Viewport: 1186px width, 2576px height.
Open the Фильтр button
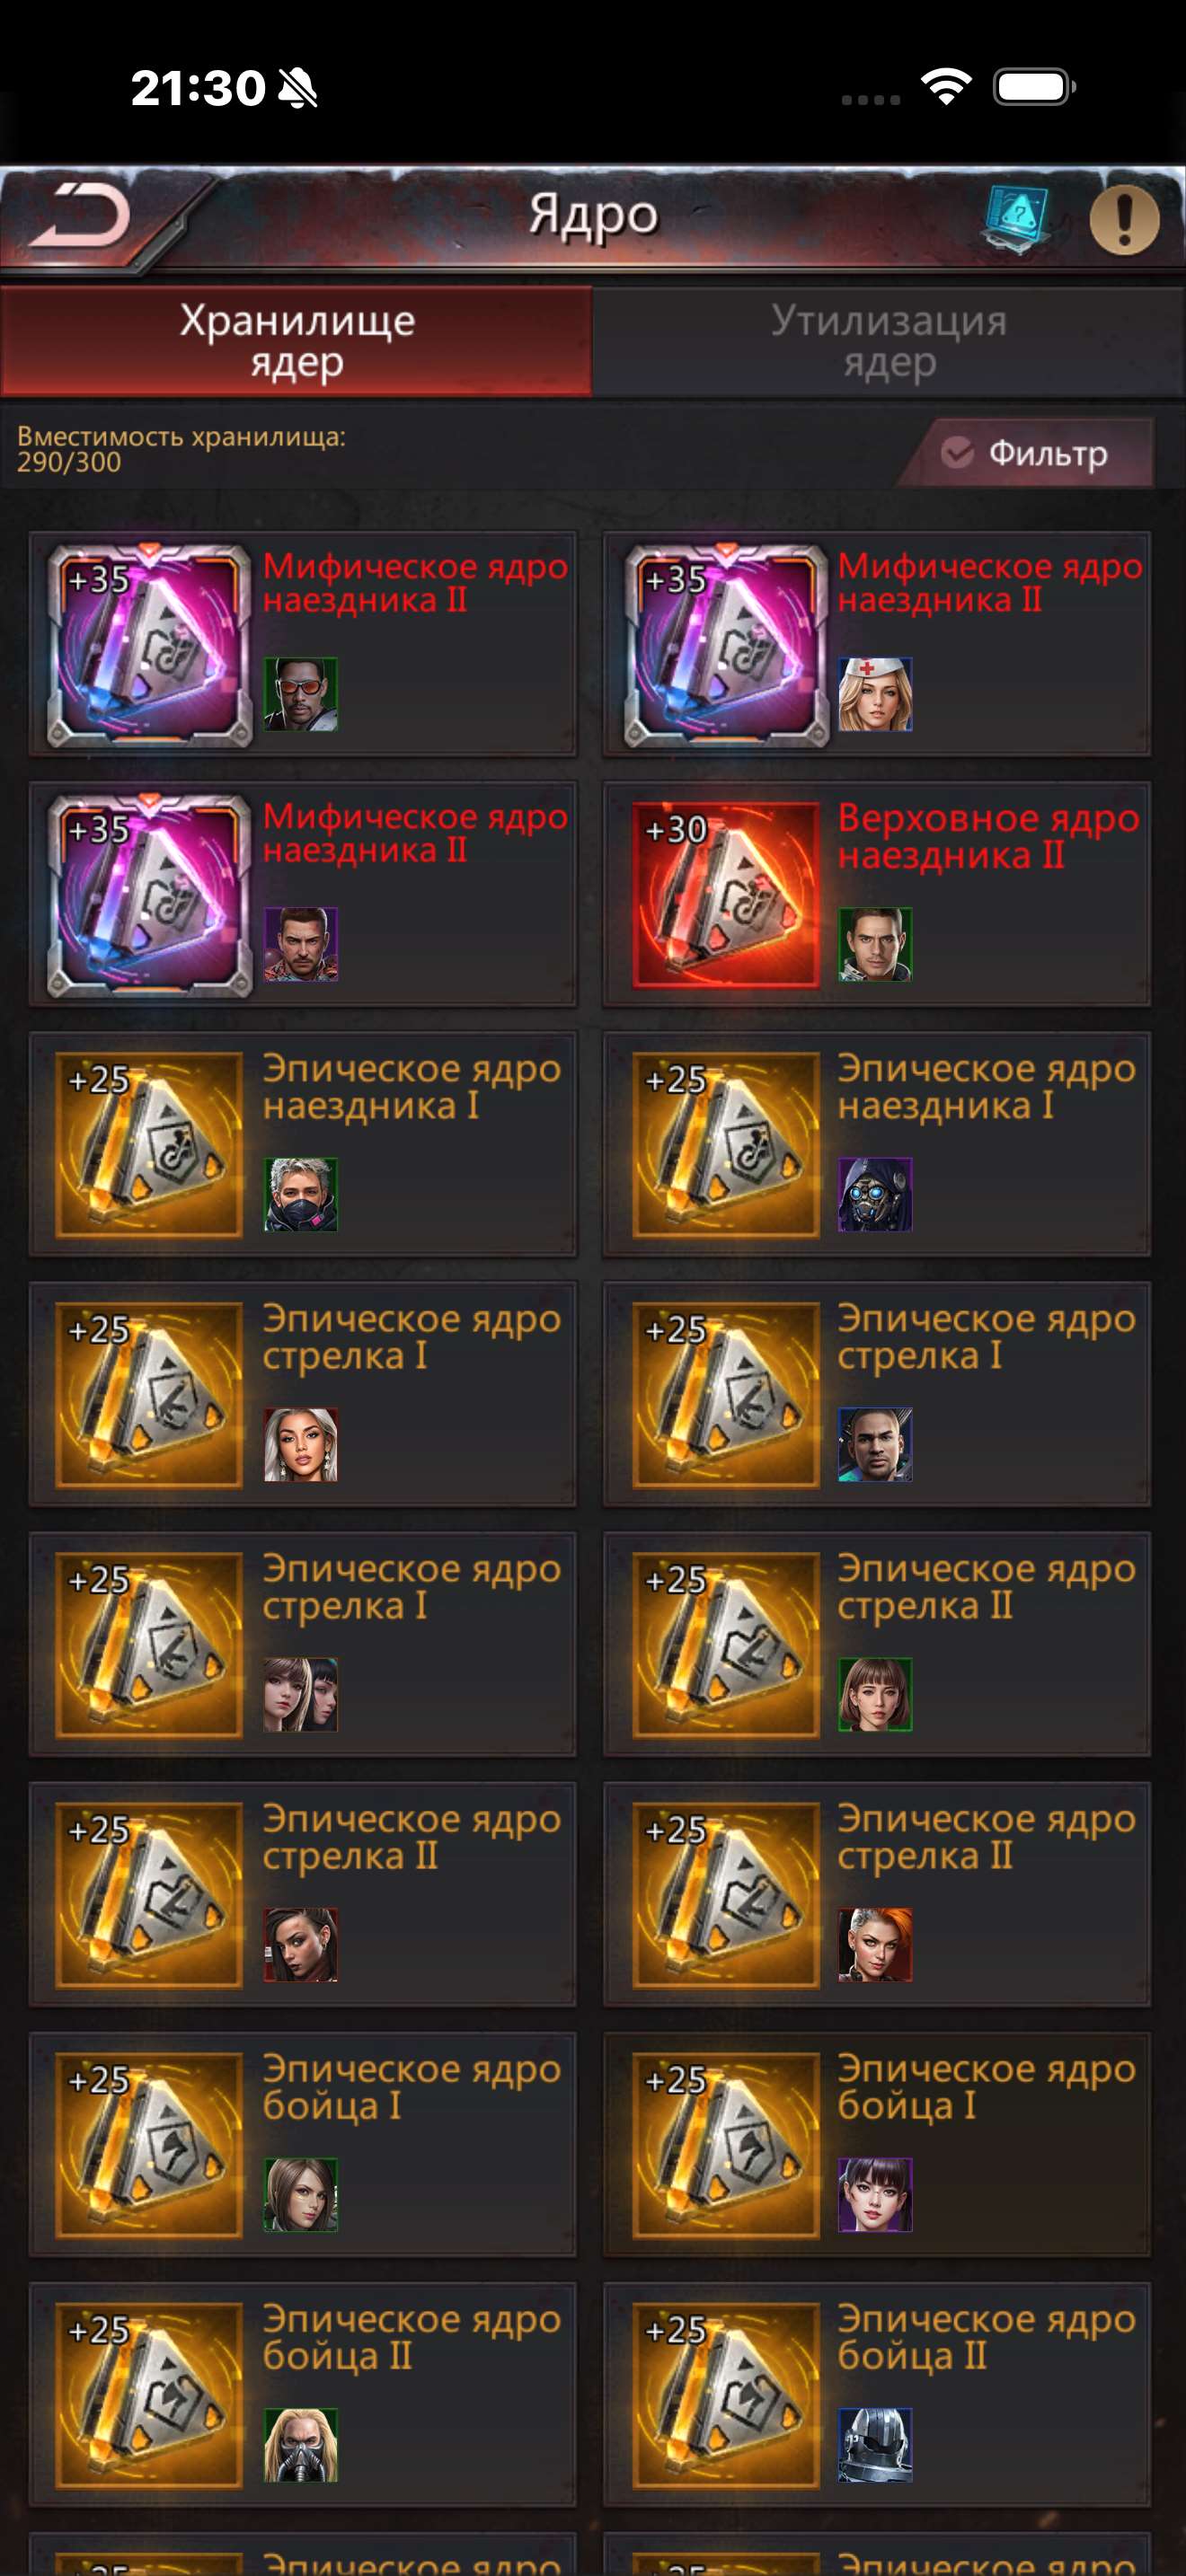1027,453
